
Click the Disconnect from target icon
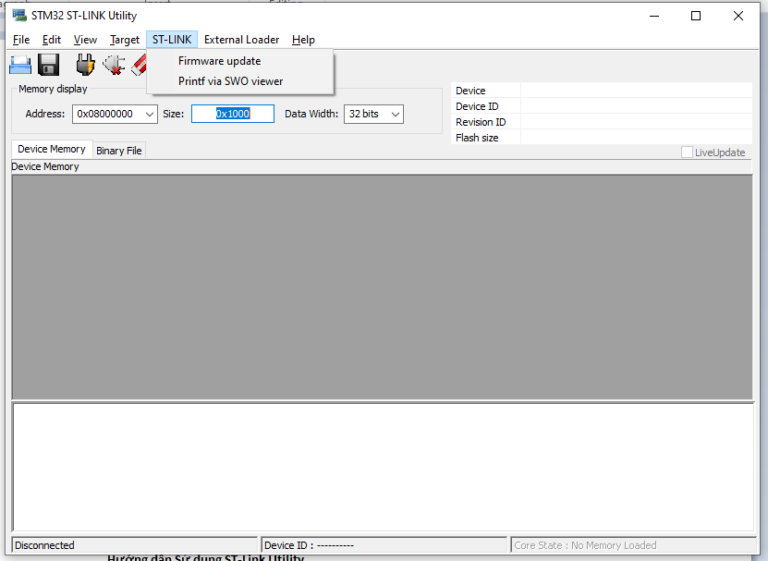114,65
